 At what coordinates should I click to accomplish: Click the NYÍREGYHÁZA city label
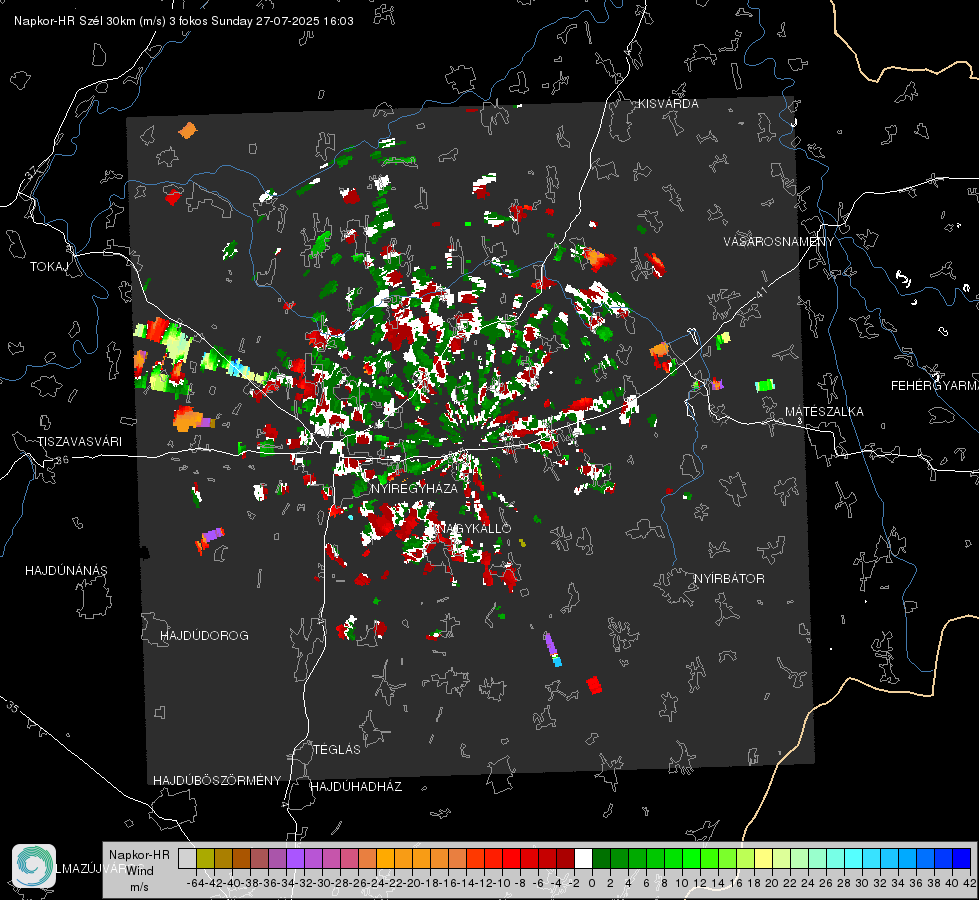(415, 488)
